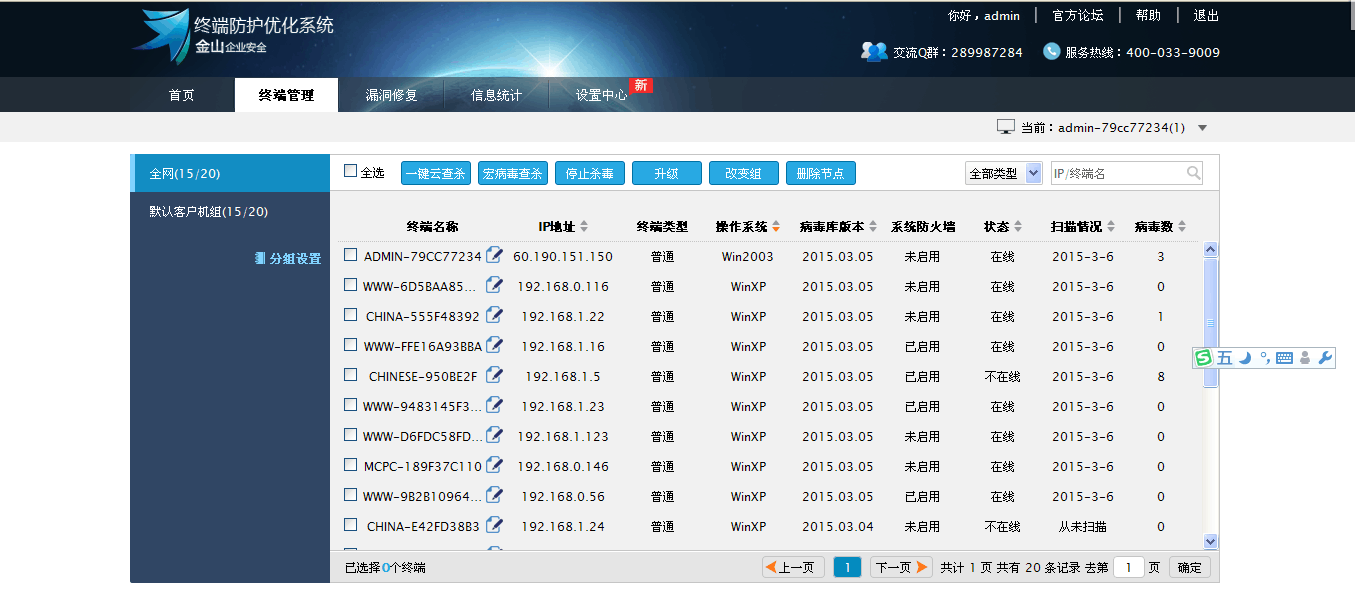The width and height of the screenshot is (1355, 605).
Task: Click the current terminal monitor icon
Action: point(1006,127)
